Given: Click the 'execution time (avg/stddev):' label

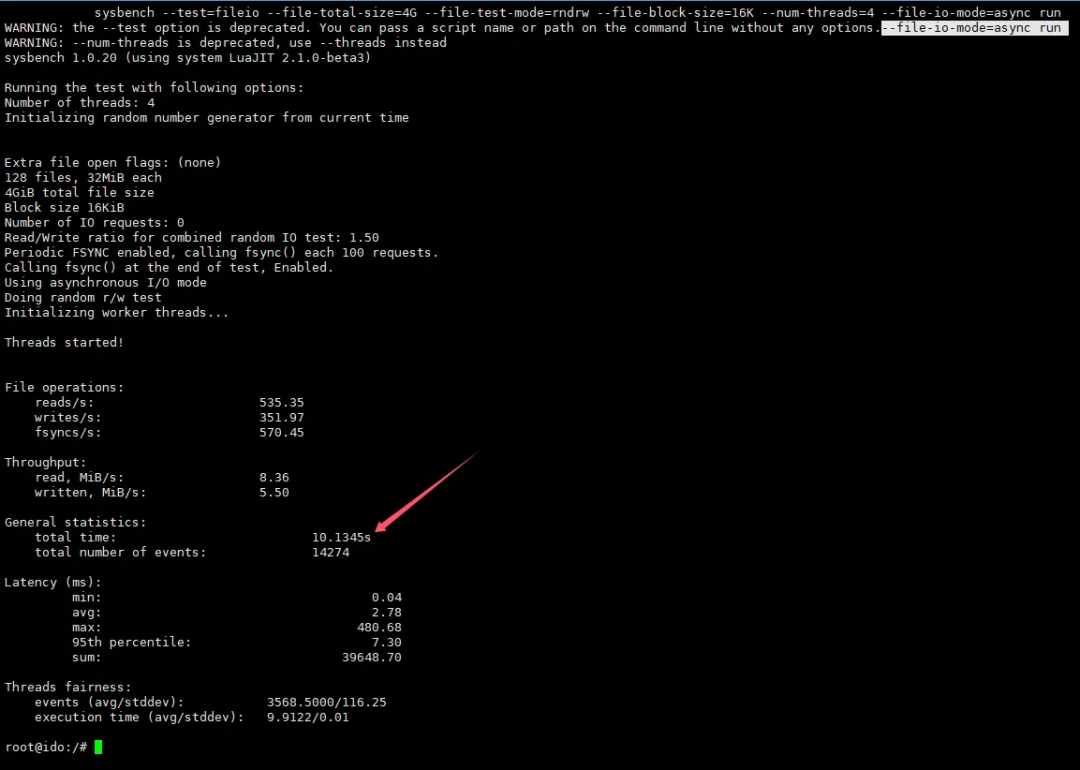Looking at the screenshot, I should (139, 717).
